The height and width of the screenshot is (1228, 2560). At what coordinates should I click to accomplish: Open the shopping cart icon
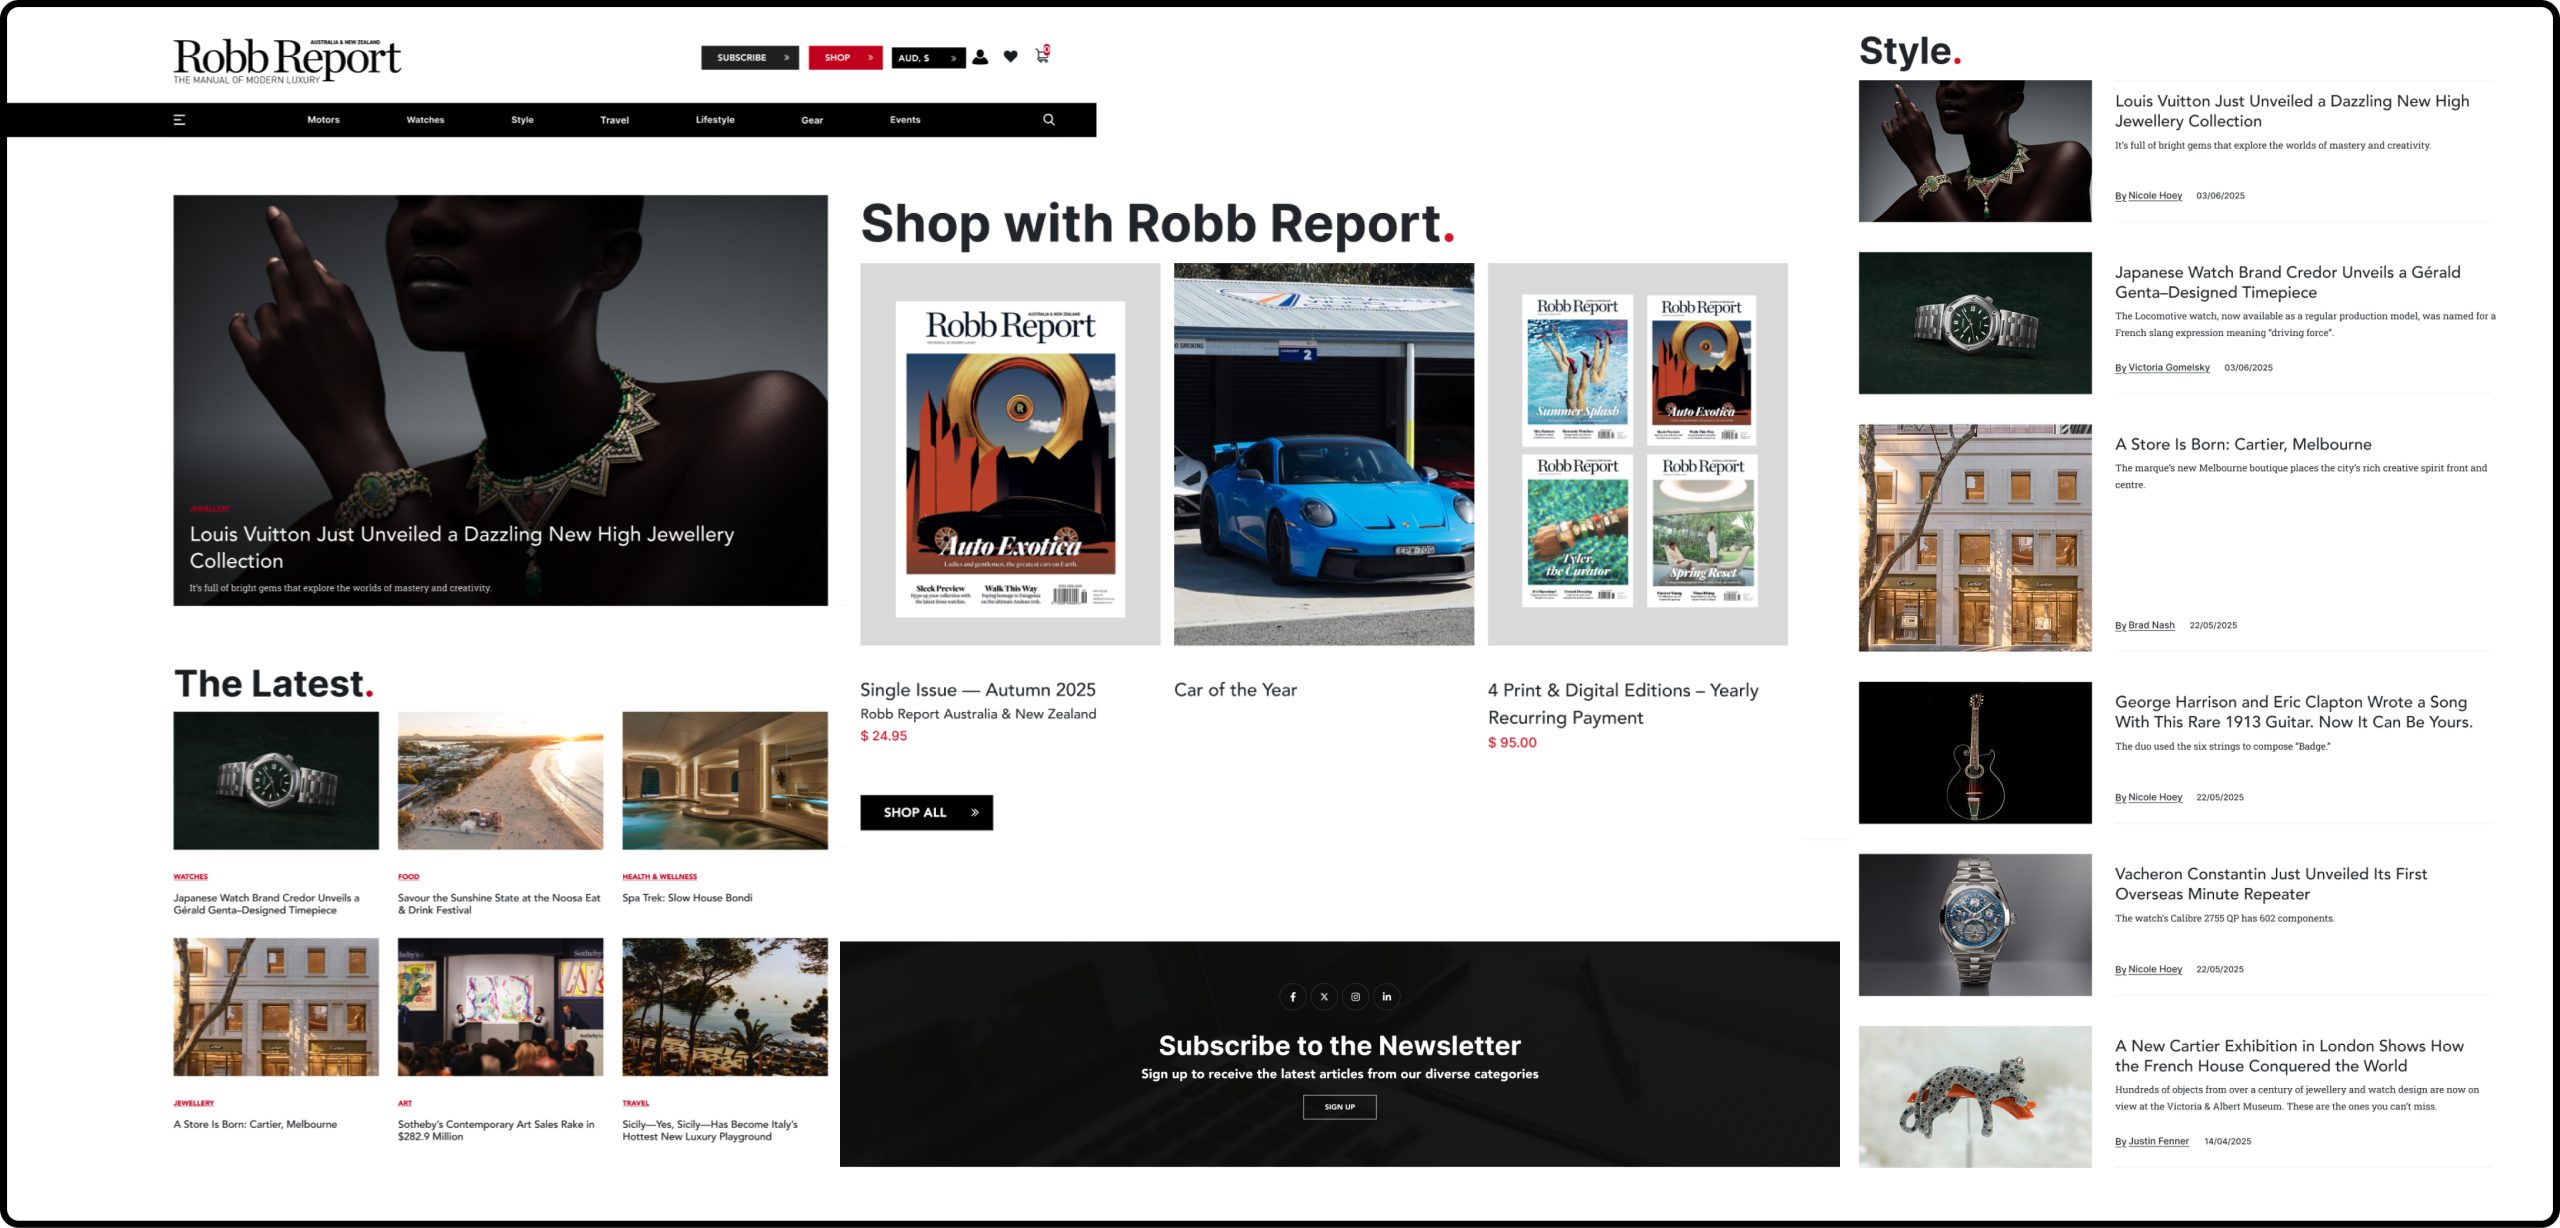(x=1042, y=56)
